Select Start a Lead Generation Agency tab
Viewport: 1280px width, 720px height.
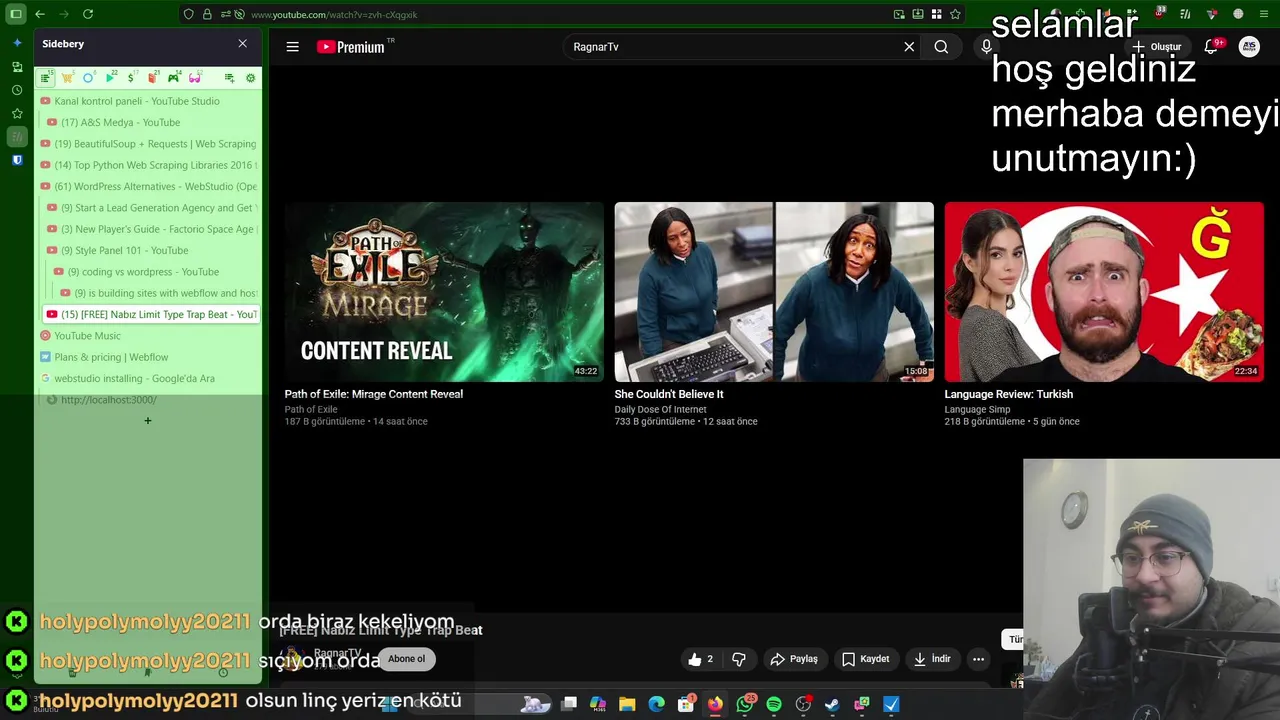(x=151, y=208)
